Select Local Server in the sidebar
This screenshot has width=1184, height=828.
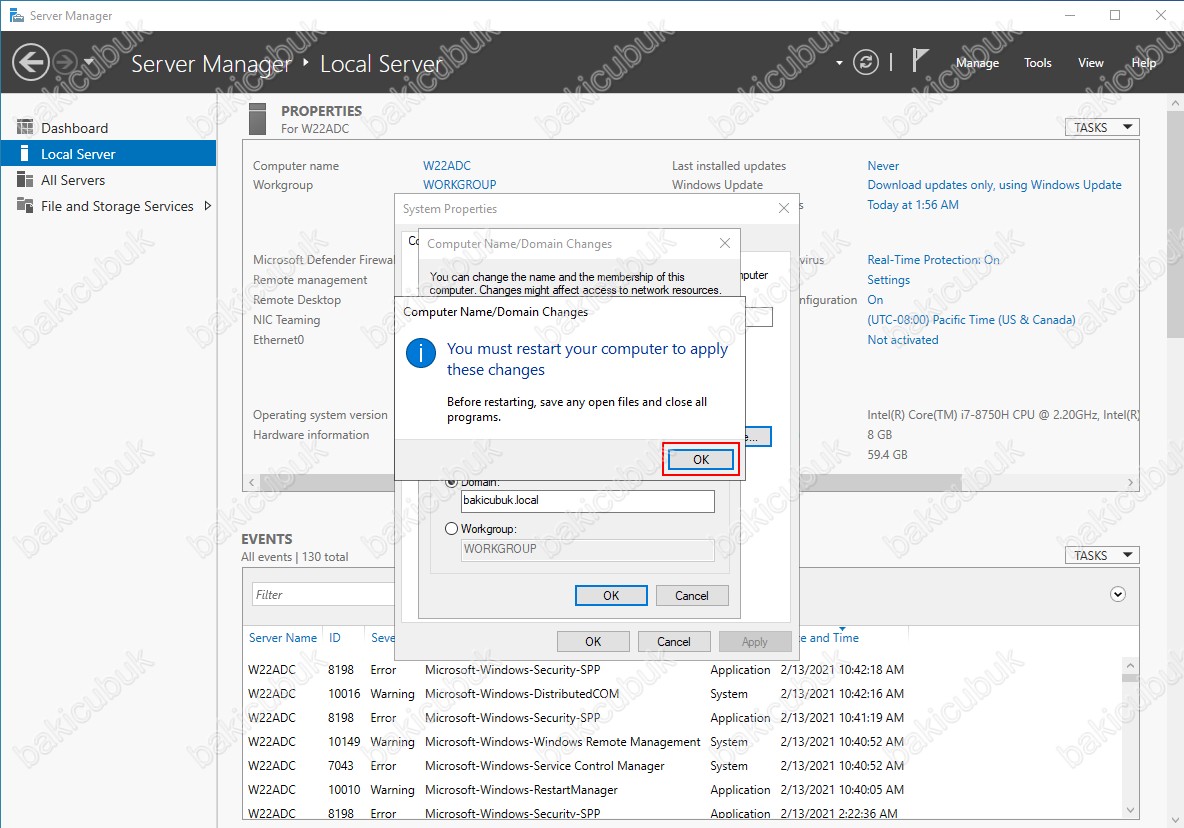[108, 154]
